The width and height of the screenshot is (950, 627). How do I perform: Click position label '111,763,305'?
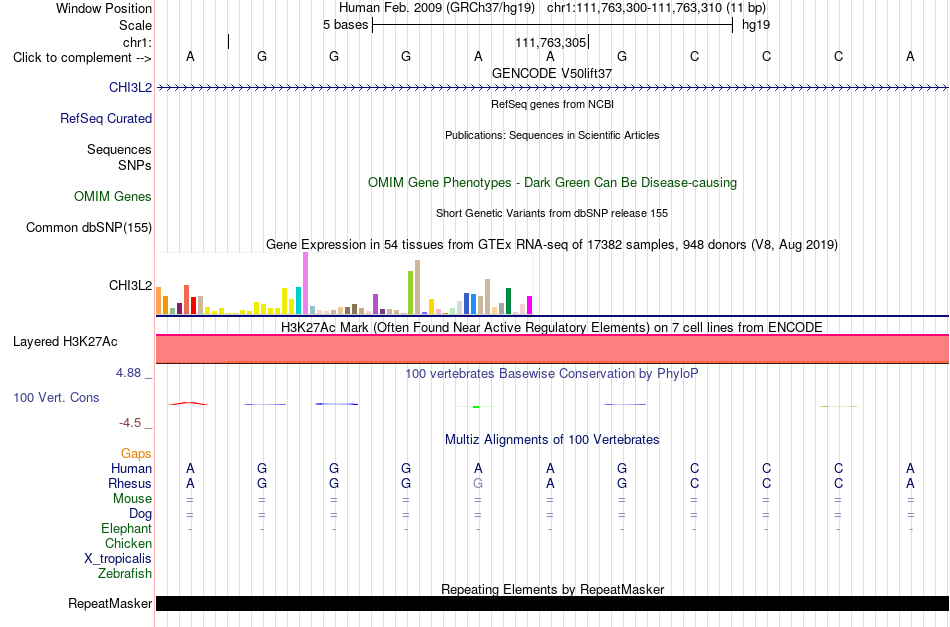(x=551, y=42)
